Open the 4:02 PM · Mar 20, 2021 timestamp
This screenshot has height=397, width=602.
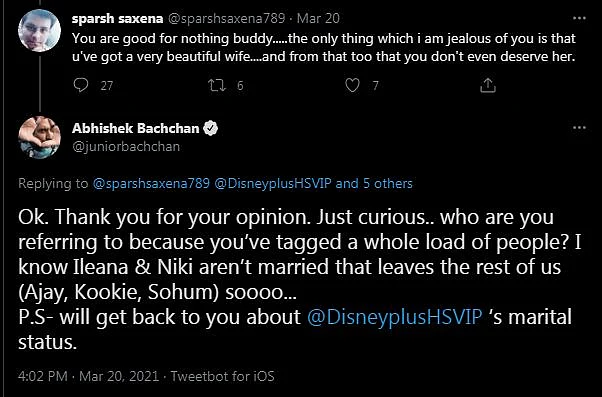(x=88, y=376)
